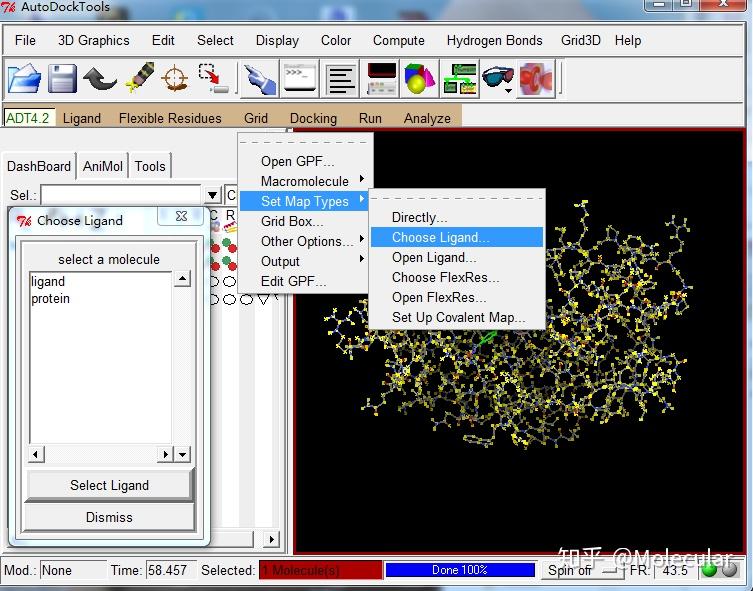
Task: Open the Sel. field dropdown arrow
Action: click(212, 196)
